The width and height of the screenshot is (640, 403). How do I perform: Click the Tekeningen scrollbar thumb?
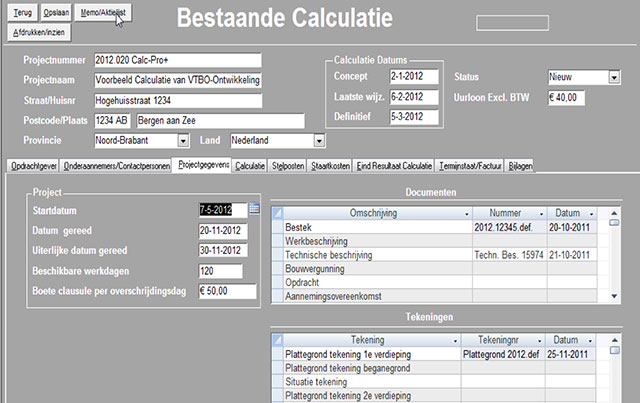click(614, 350)
